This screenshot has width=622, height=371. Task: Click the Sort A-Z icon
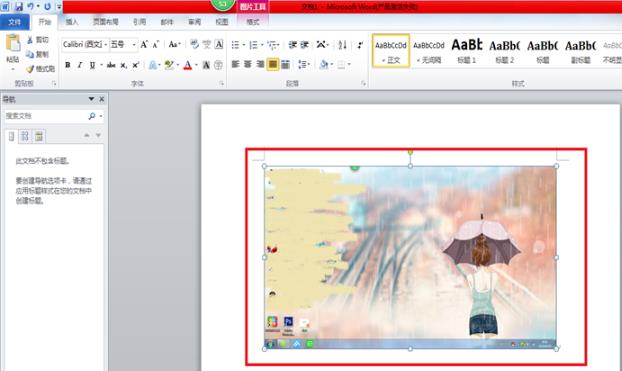(342, 45)
